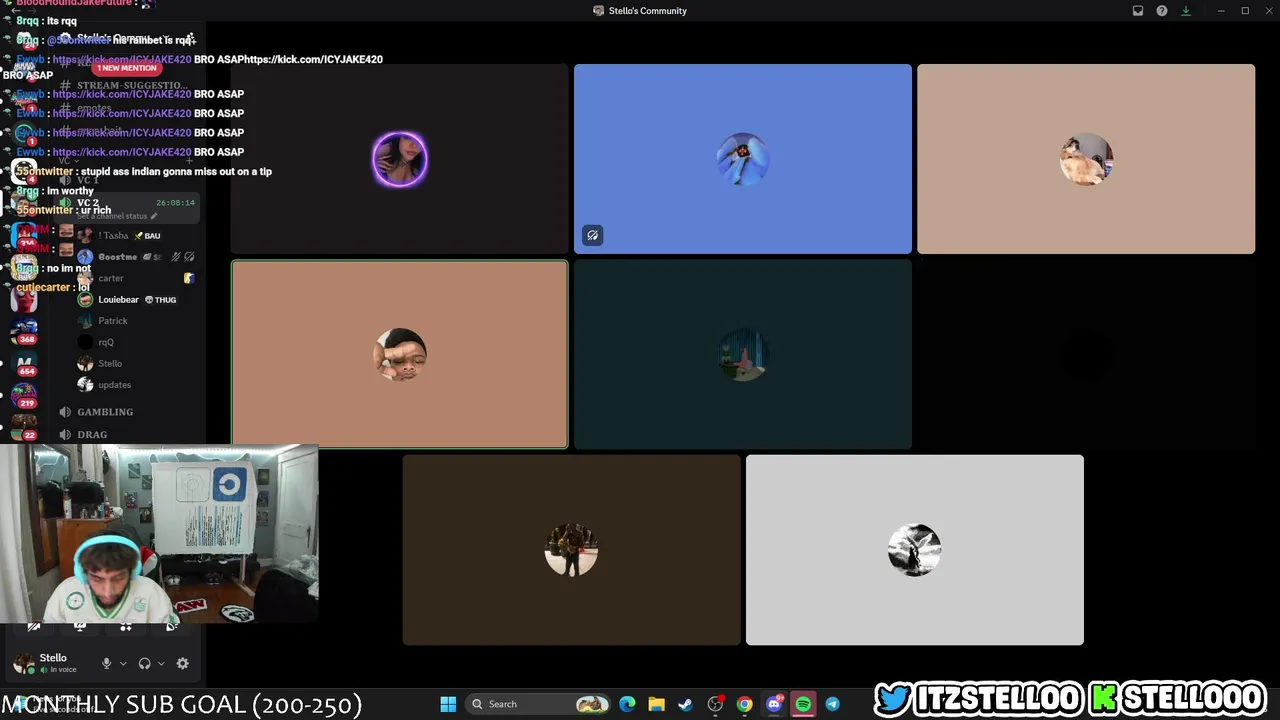The height and width of the screenshot is (720, 1280).
Task: Select rqQ in voice member list
Action: click(105, 342)
